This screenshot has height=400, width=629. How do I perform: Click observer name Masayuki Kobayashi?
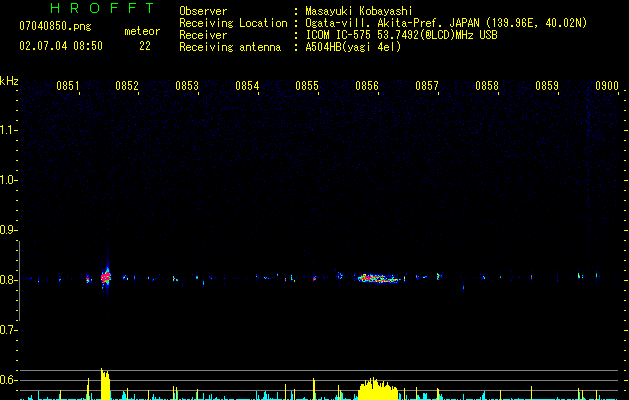(359, 11)
